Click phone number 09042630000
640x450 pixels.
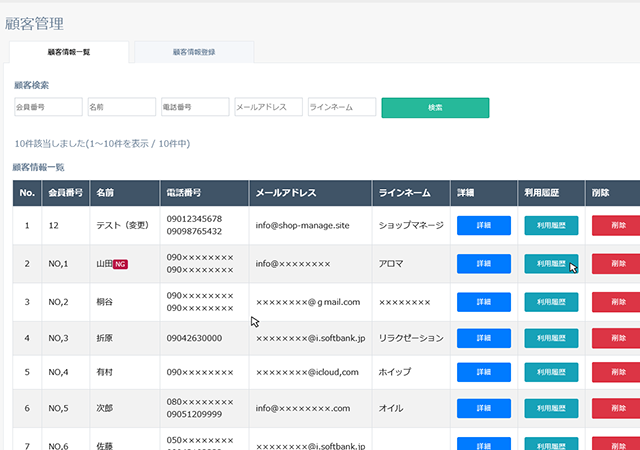pyautogui.click(x=194, y=338)
